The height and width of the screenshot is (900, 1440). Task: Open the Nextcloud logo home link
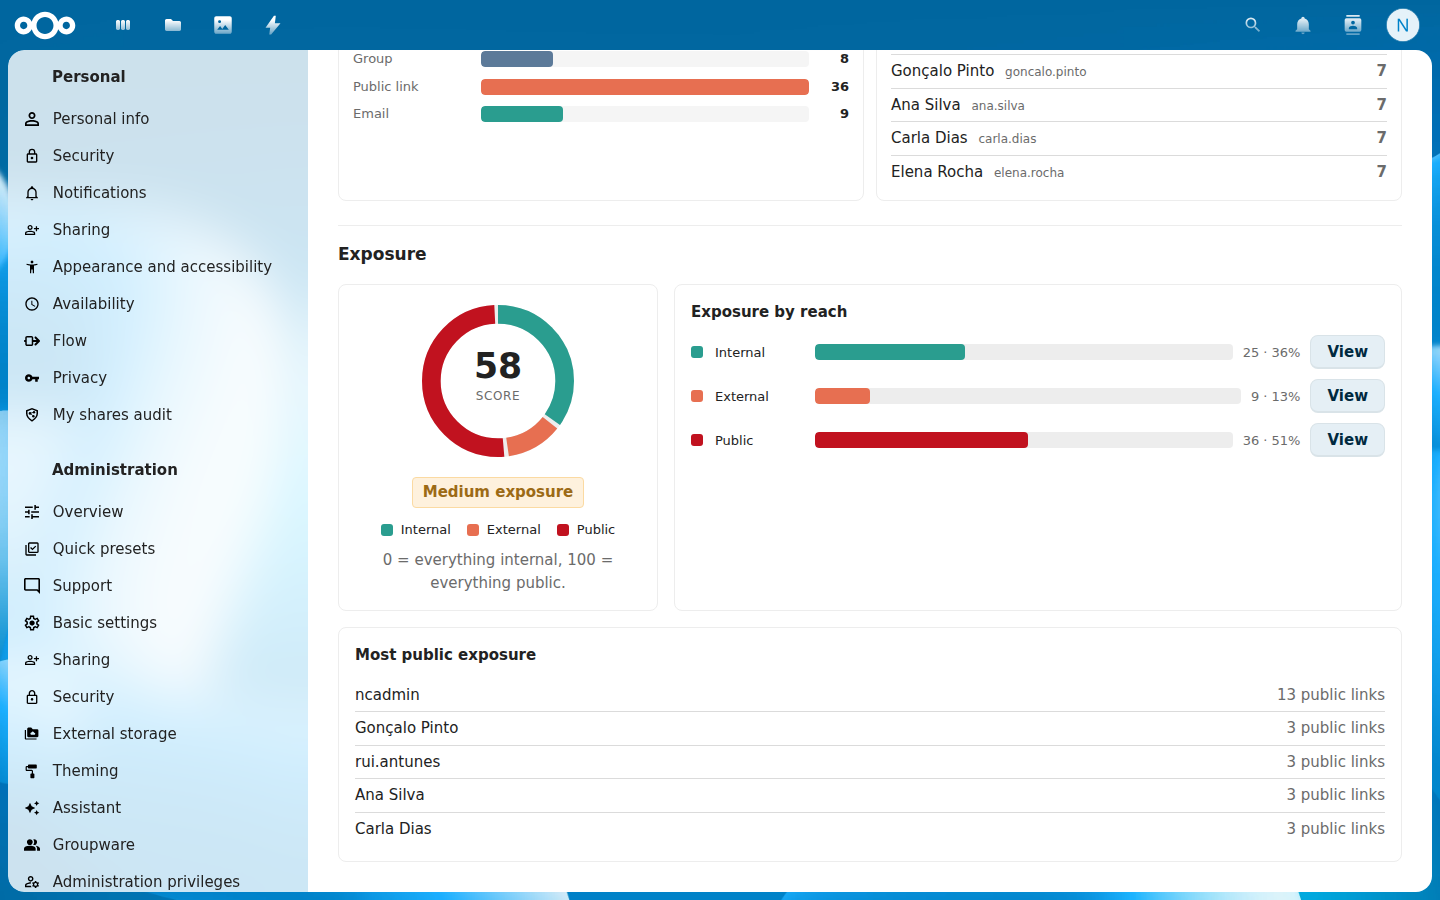pos(45,25)
